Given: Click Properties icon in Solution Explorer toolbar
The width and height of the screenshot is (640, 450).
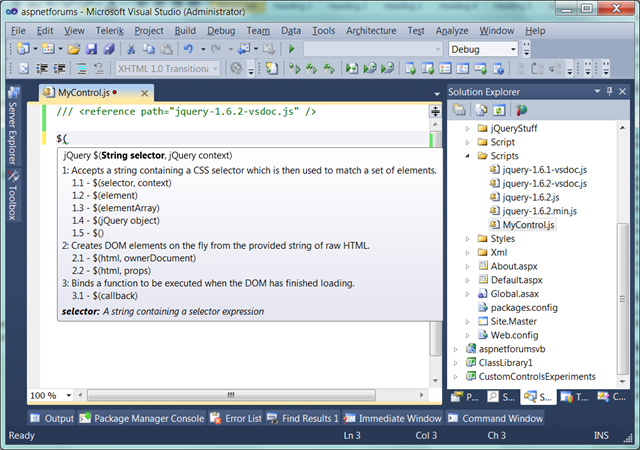Looking at the screenshot, I should point(458,110).
